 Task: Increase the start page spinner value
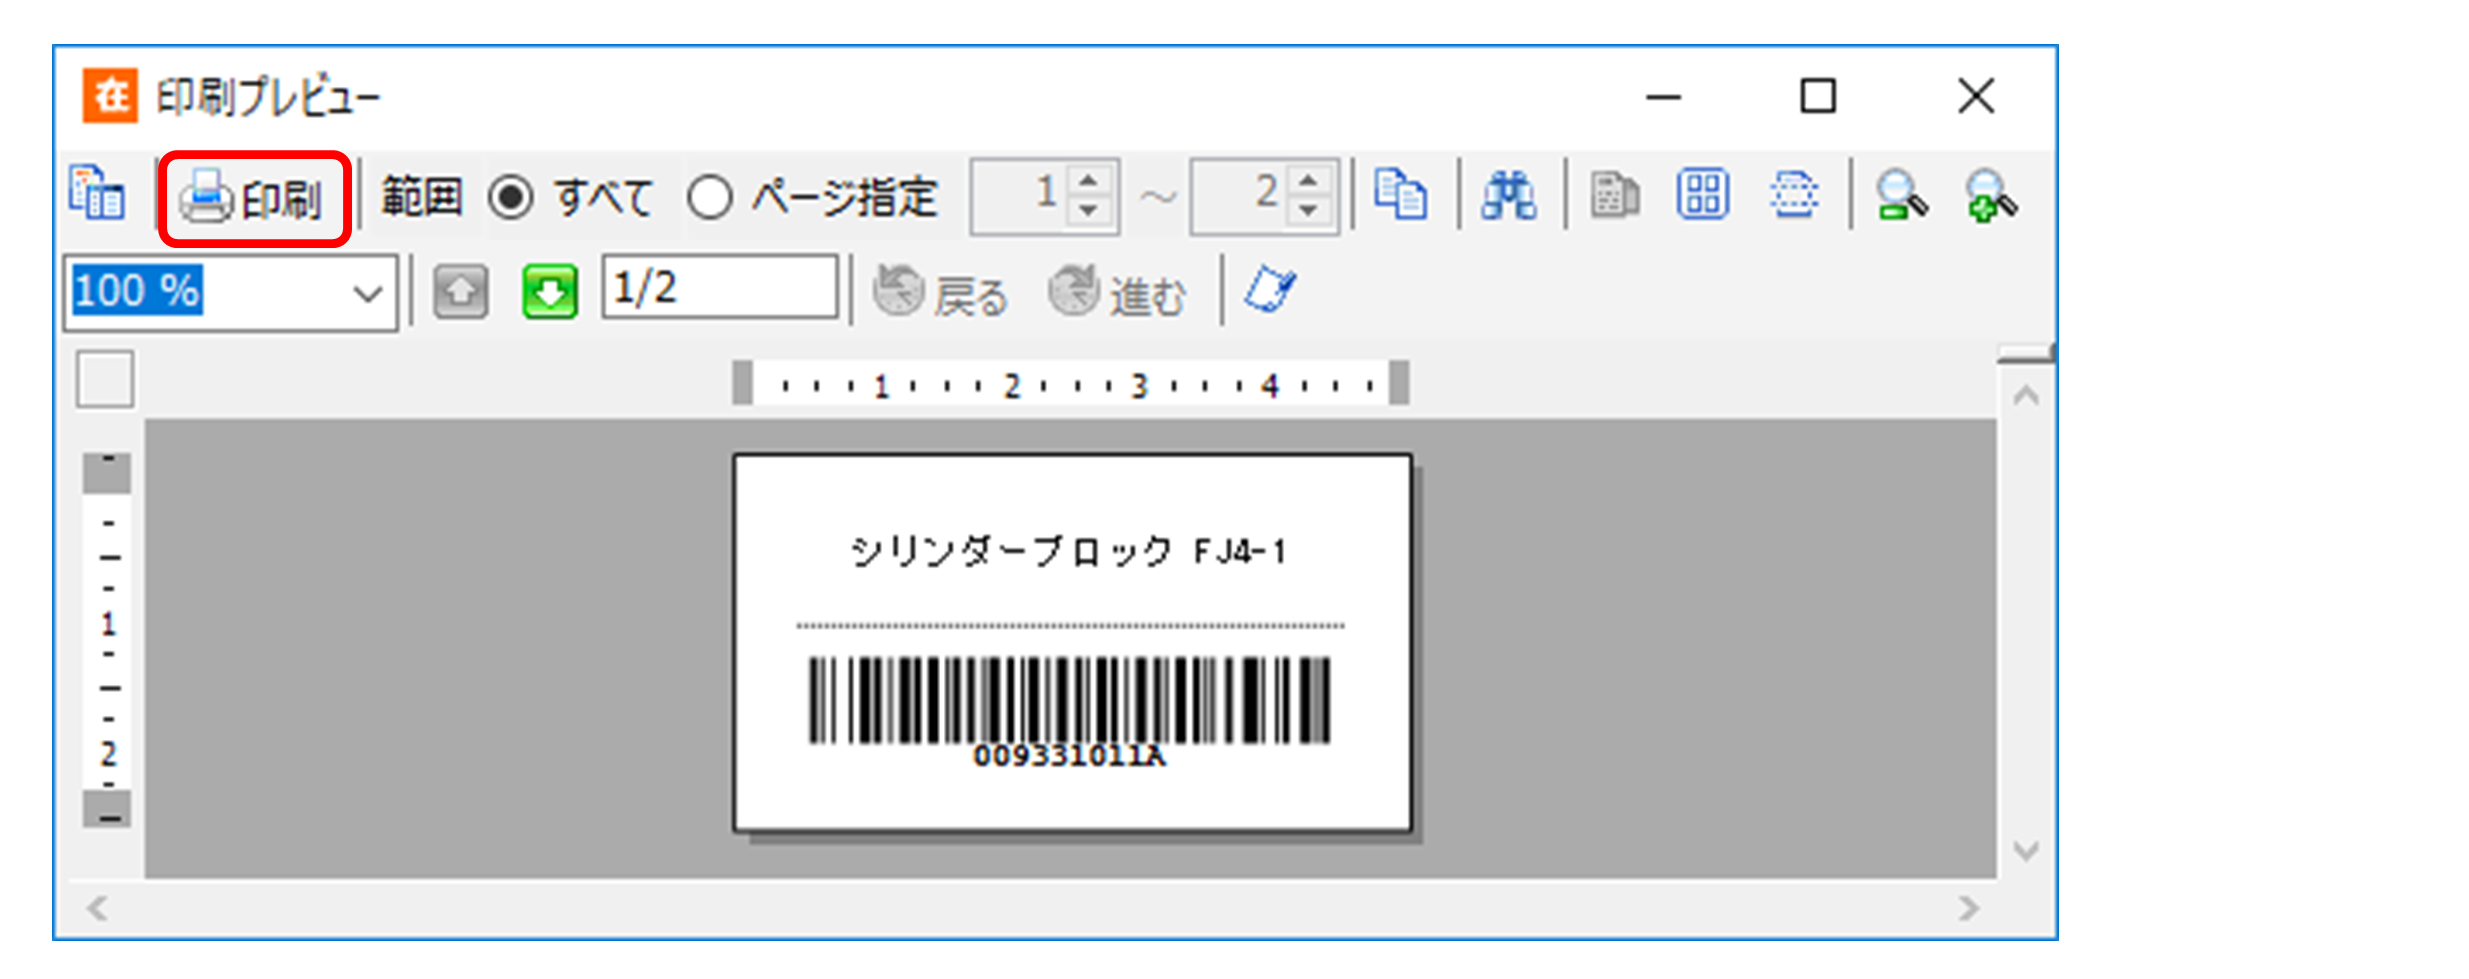[1089, 181]
